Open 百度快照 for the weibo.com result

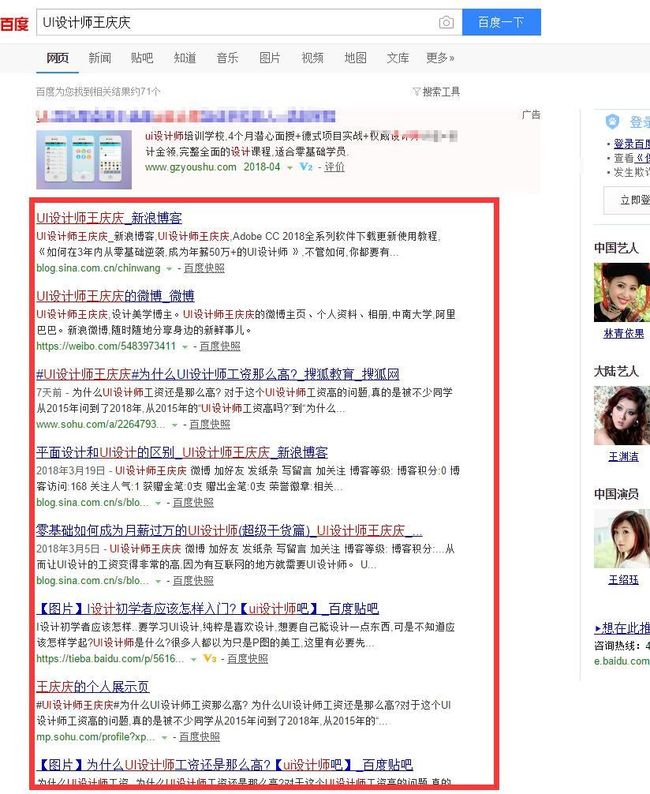[220, 346]
